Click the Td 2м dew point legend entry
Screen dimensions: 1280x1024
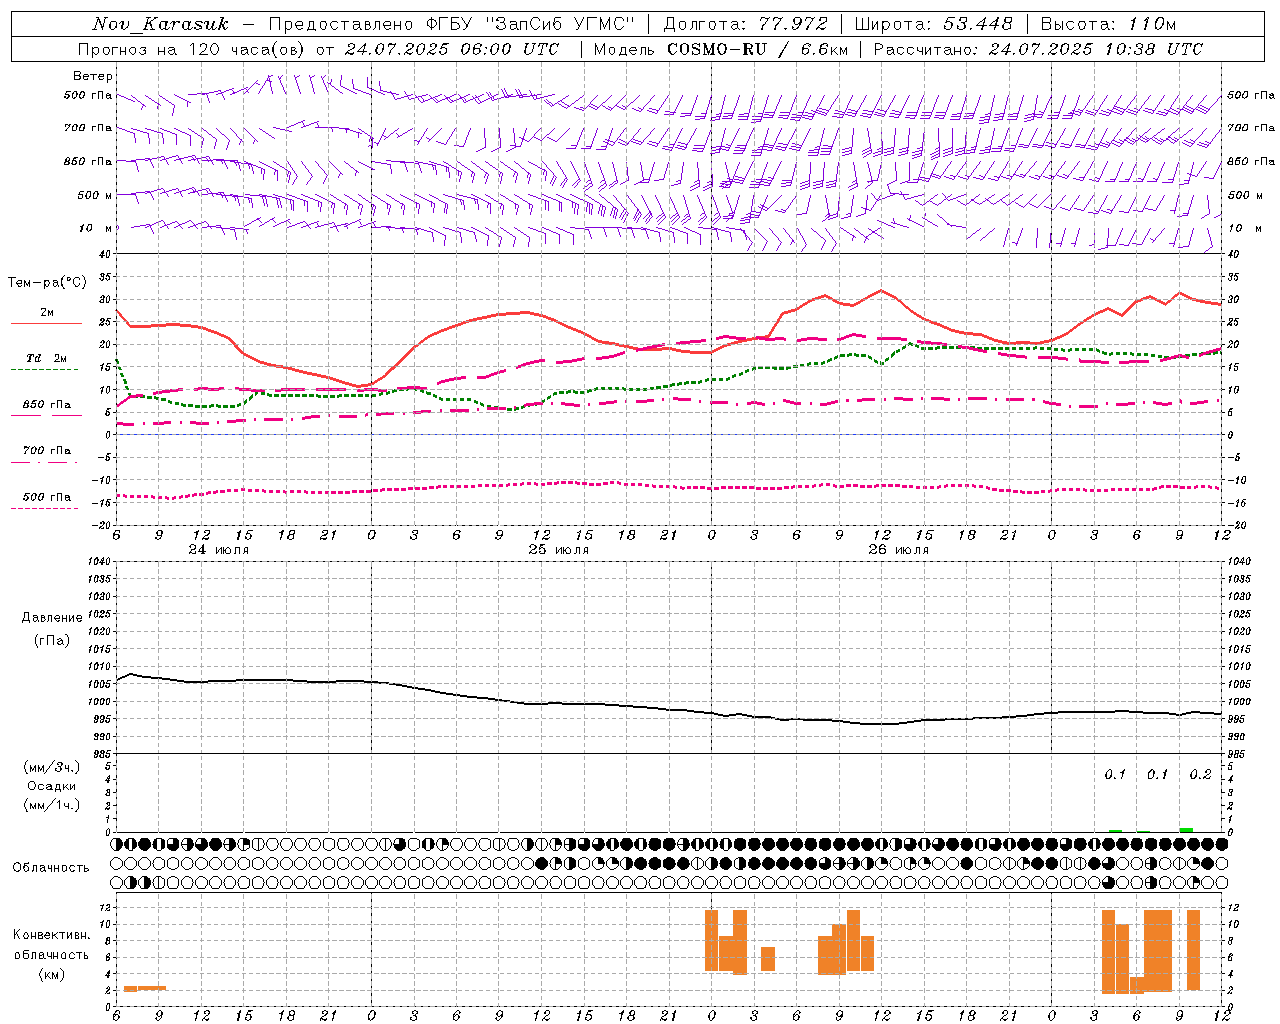pyautogui.click(x=46, y=358)
